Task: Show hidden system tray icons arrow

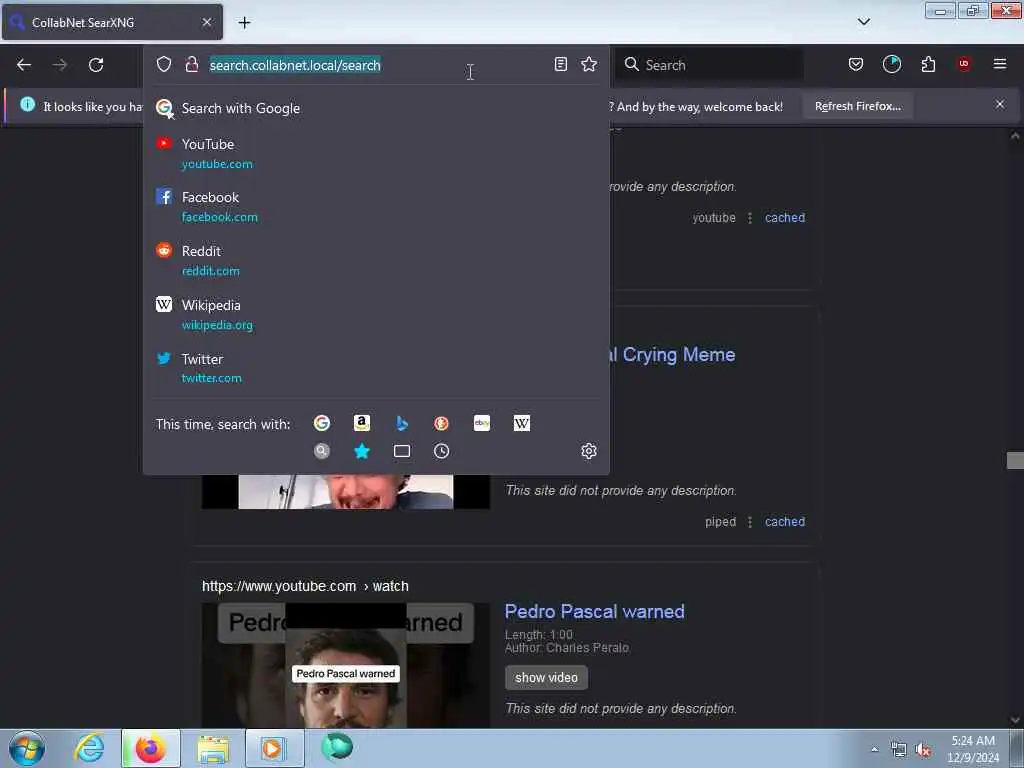Action: pos(874,749)
